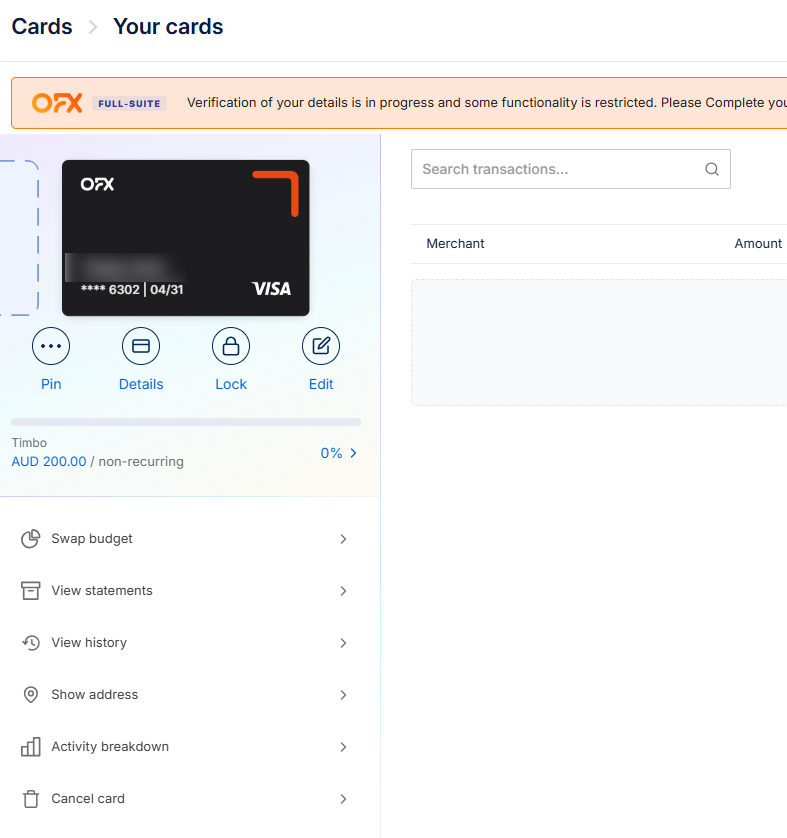Click the Merchant column header

point(455,244)
